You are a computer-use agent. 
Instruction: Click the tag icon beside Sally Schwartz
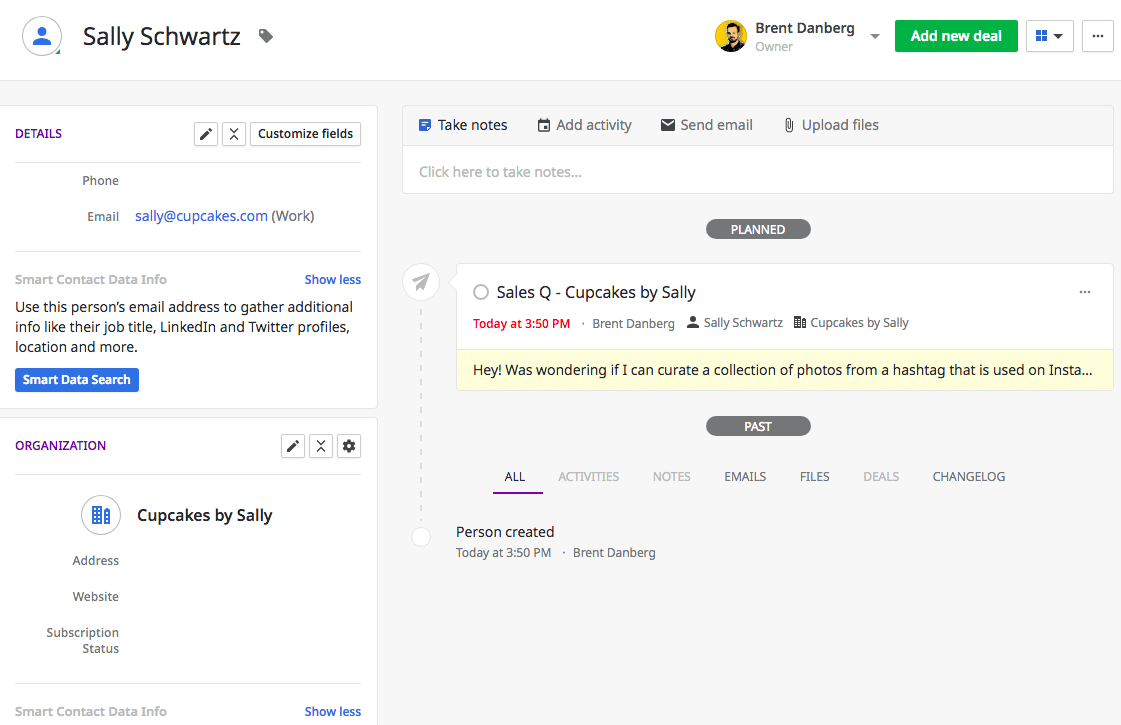tap(265, 36)
